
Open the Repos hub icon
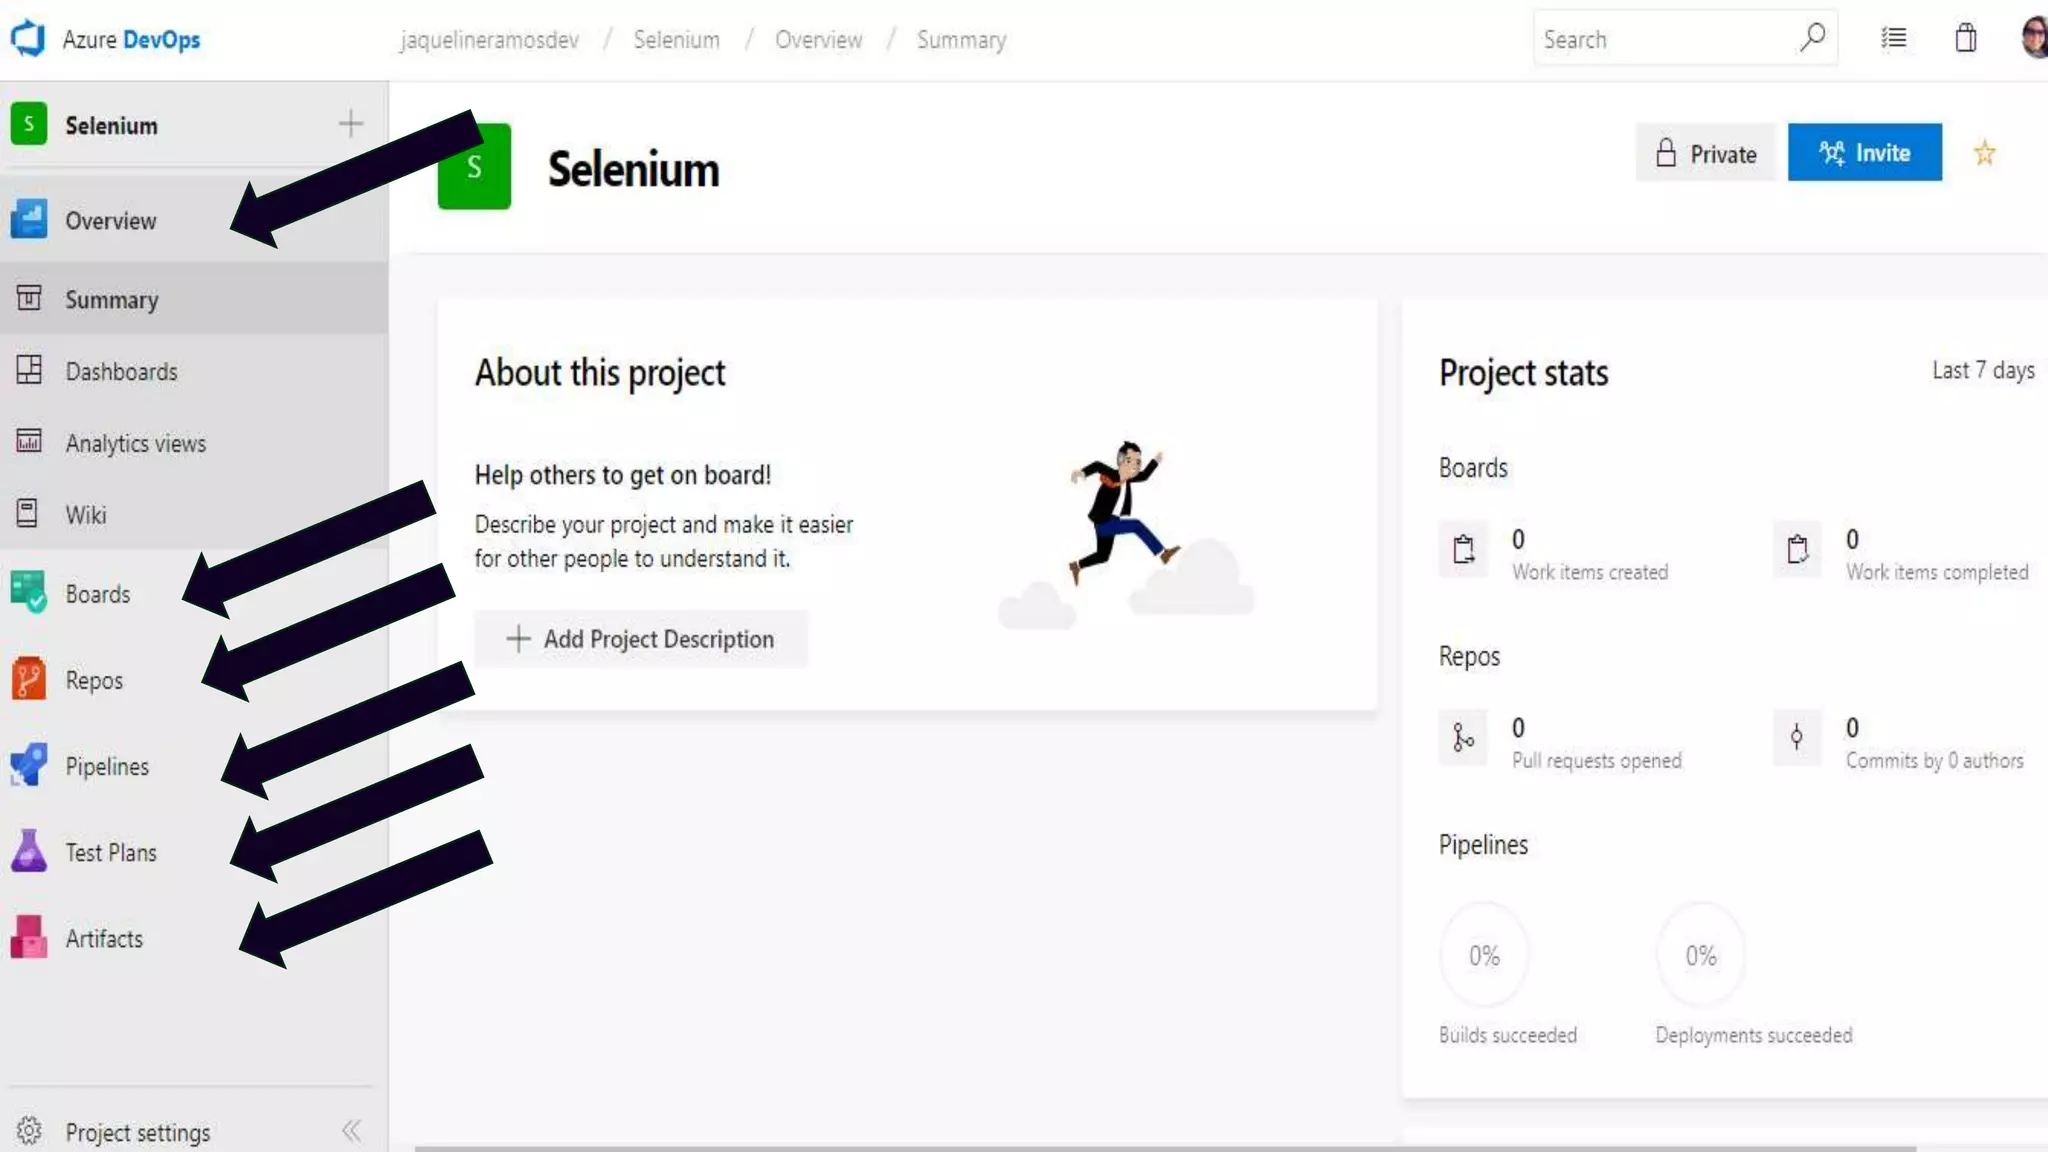tap(29, 679)
